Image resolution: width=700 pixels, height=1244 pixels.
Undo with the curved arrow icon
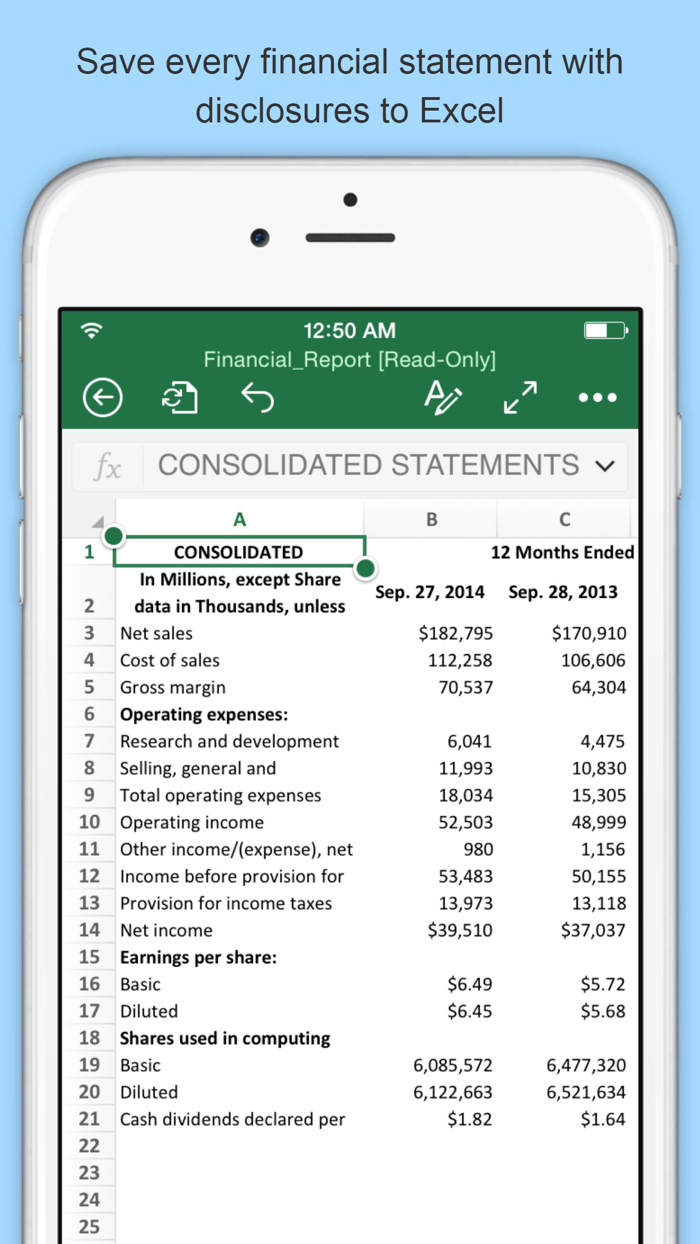257,397
